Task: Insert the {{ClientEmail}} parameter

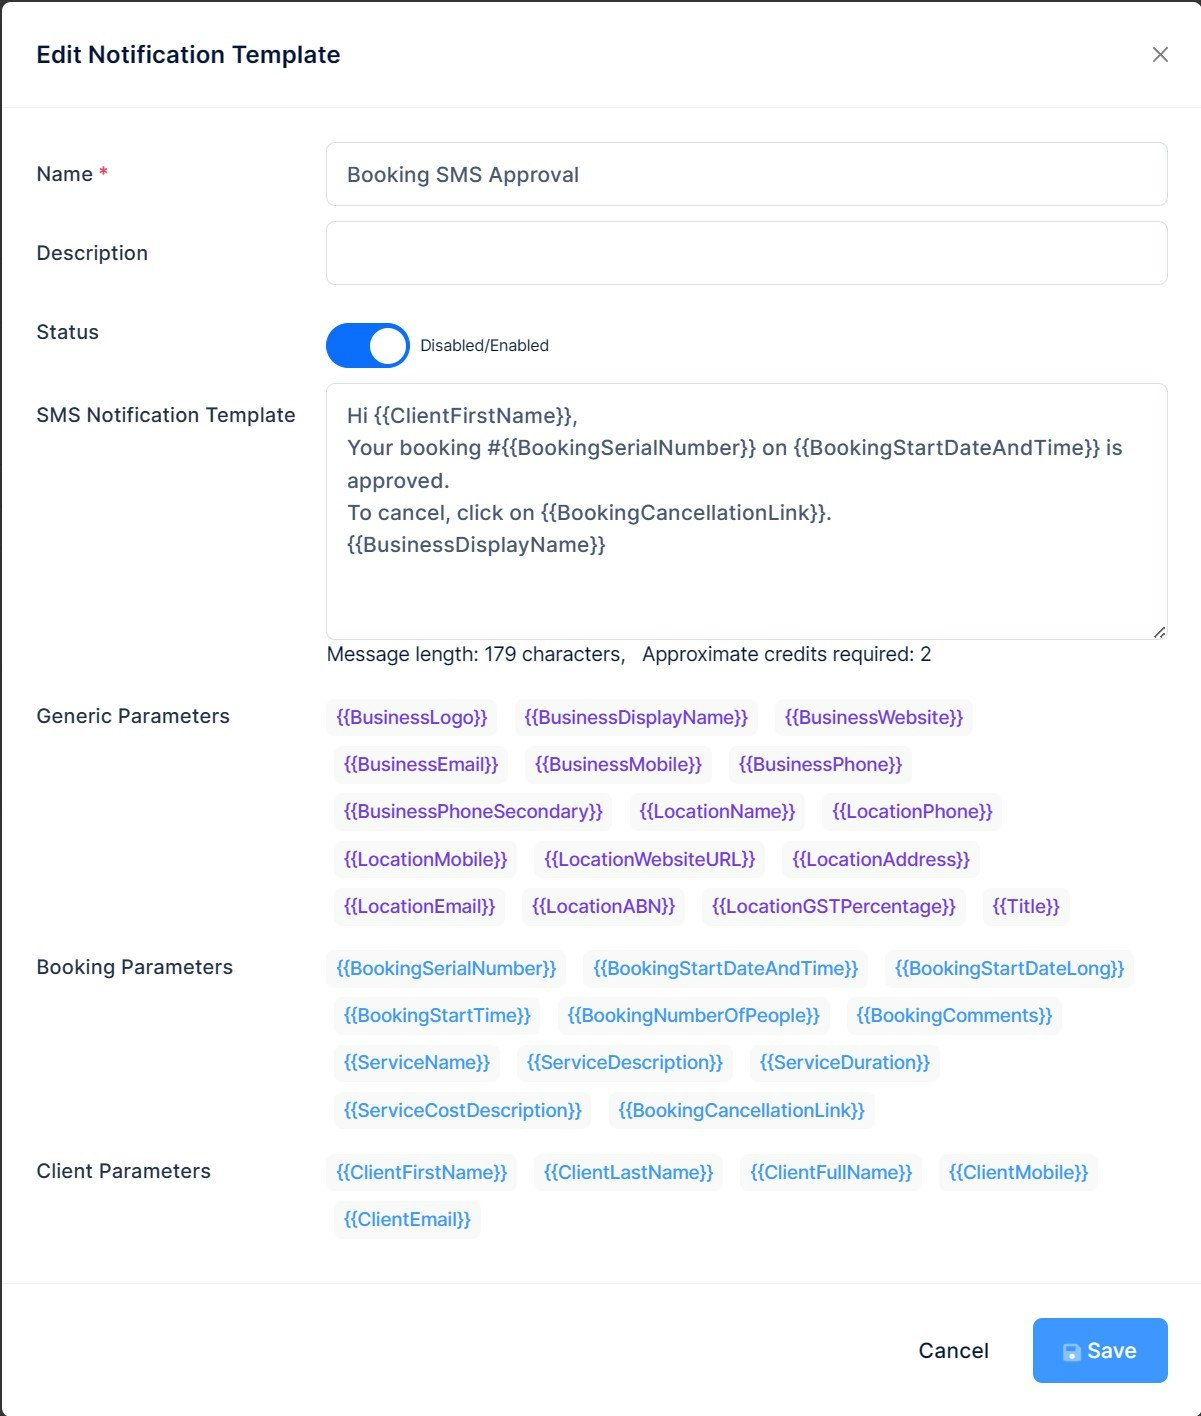Action: coord(407,1219)
